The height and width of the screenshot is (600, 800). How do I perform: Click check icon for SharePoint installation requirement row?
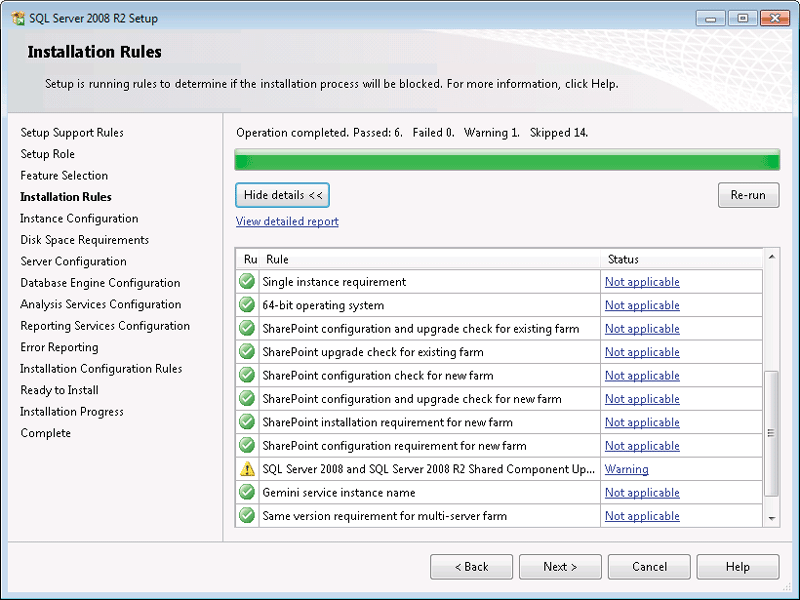[x=247, y=422]
